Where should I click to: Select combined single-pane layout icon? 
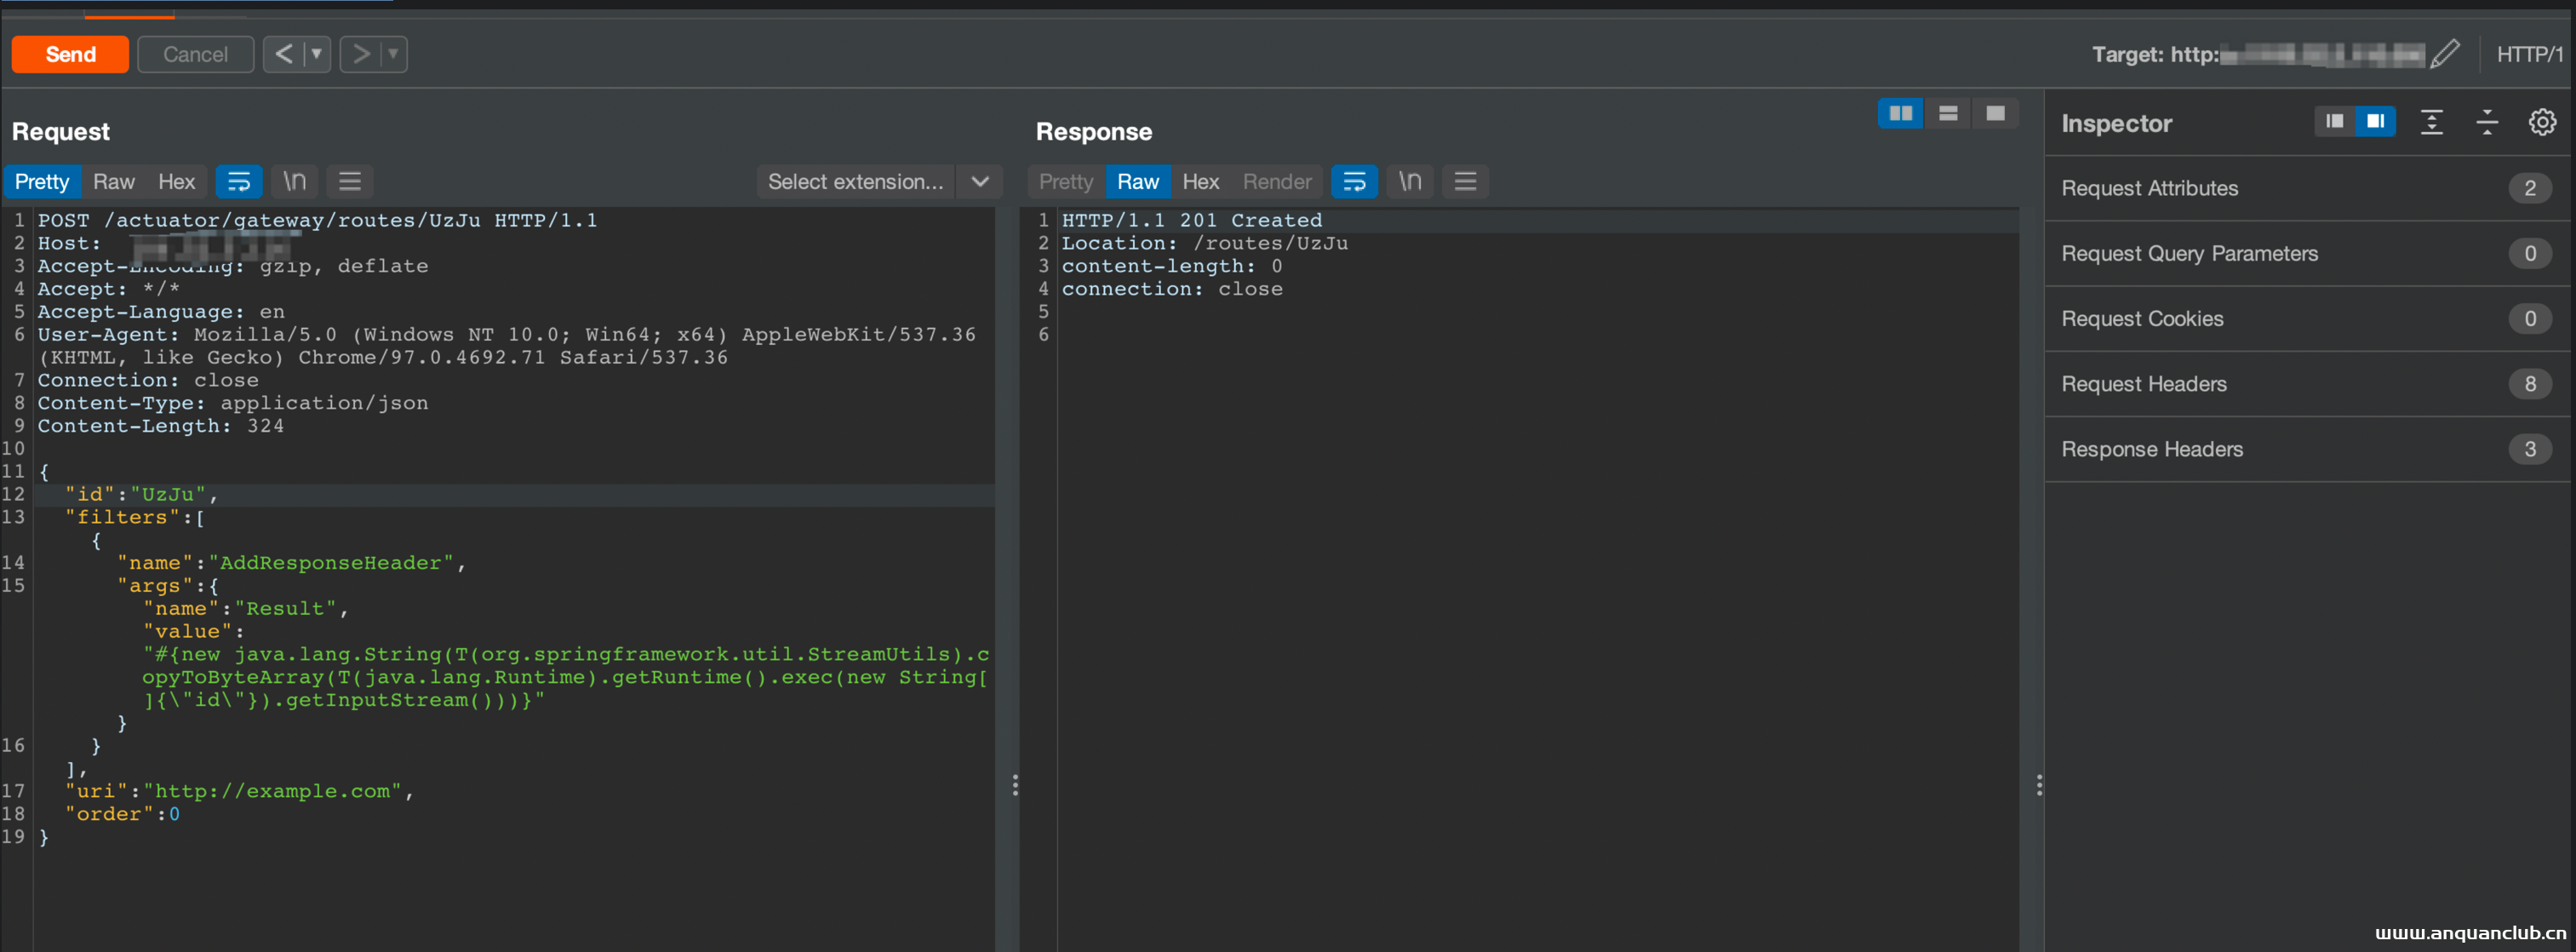click(x=1995, y=113)
